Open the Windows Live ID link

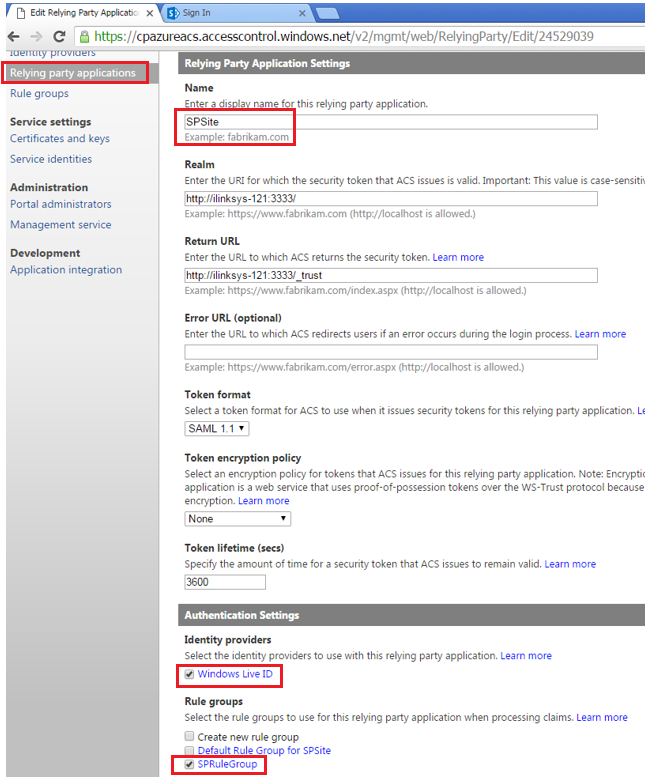click(x=235, y=674)
